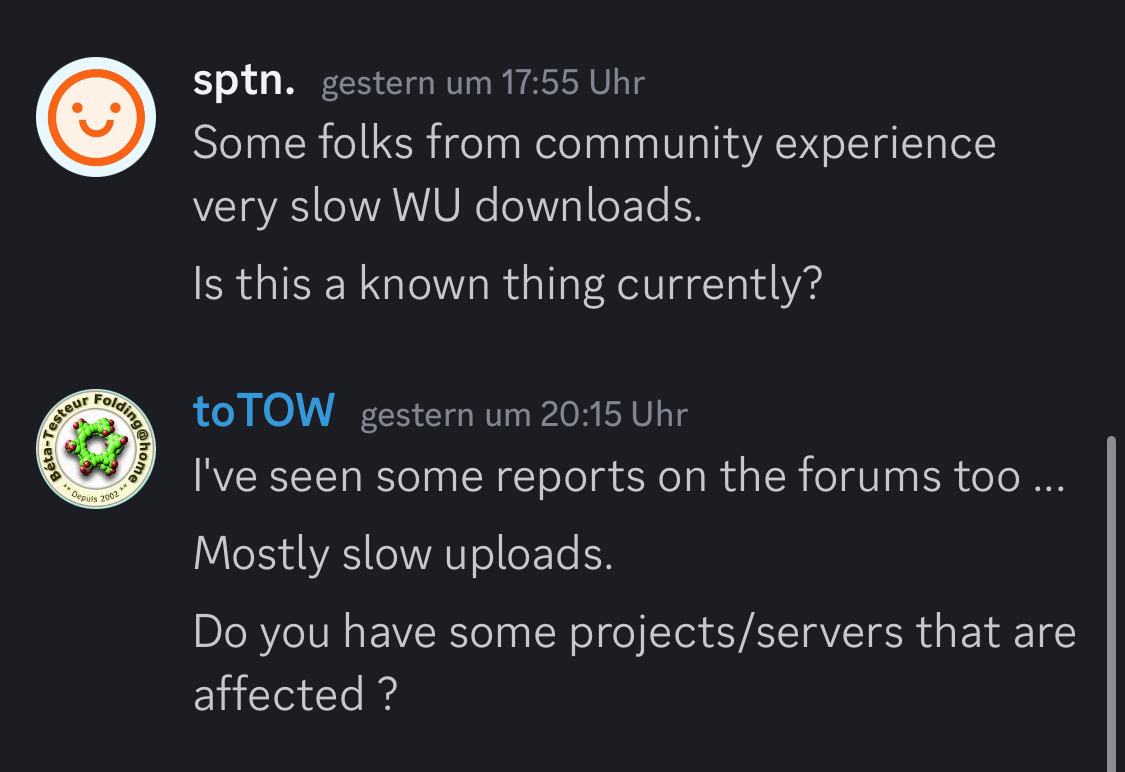This screenshot has height=772, width=1125.
Task: Click the word "uploads" in toTOW's message
Action: pyautogui.click(x=528, y=556)
